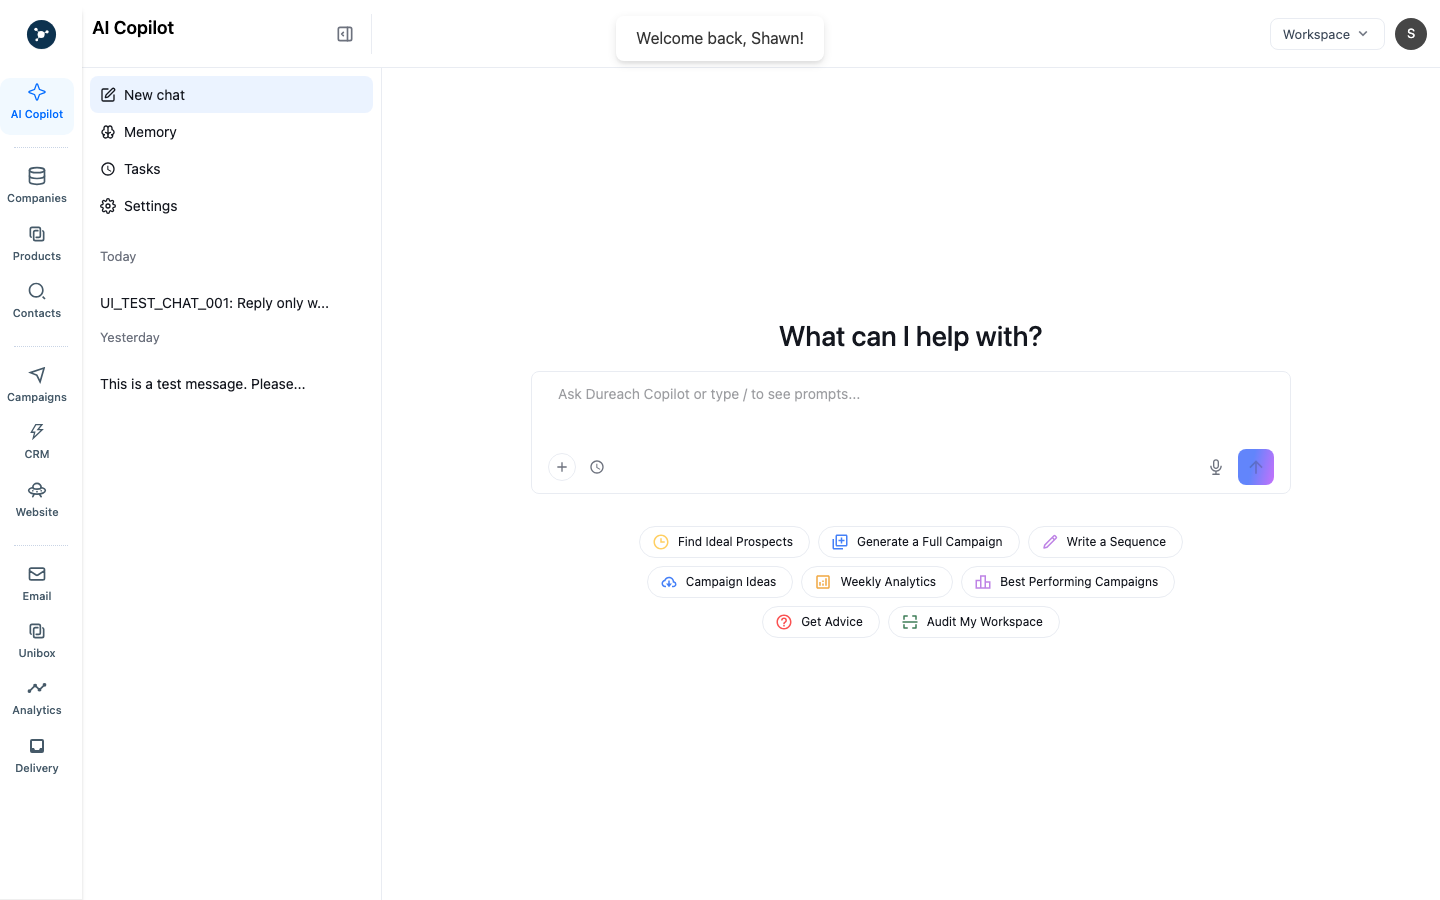This screenshot has height=900, width=1440.
Task: Open the Campaigns section
Action: coord(37,385)
